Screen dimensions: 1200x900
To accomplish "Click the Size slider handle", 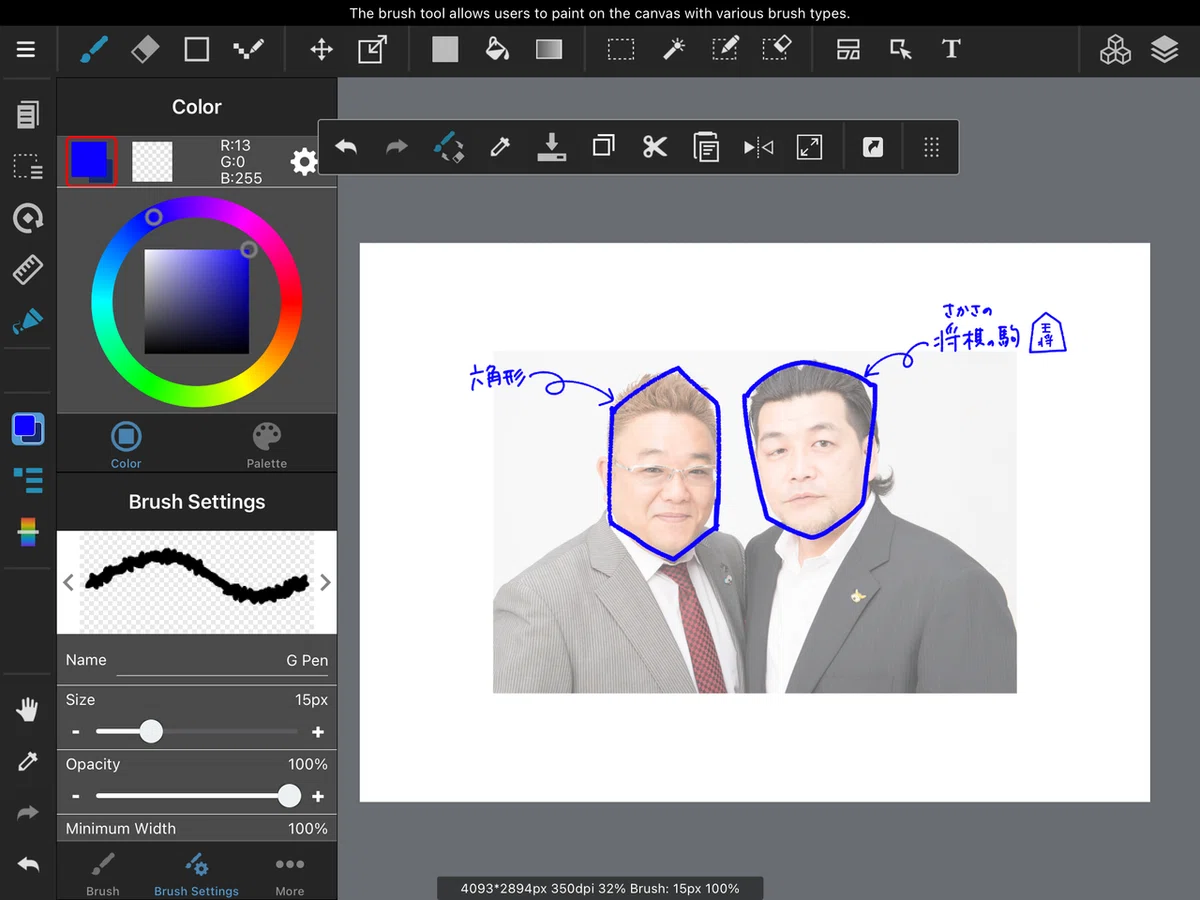I will point(151,732).
